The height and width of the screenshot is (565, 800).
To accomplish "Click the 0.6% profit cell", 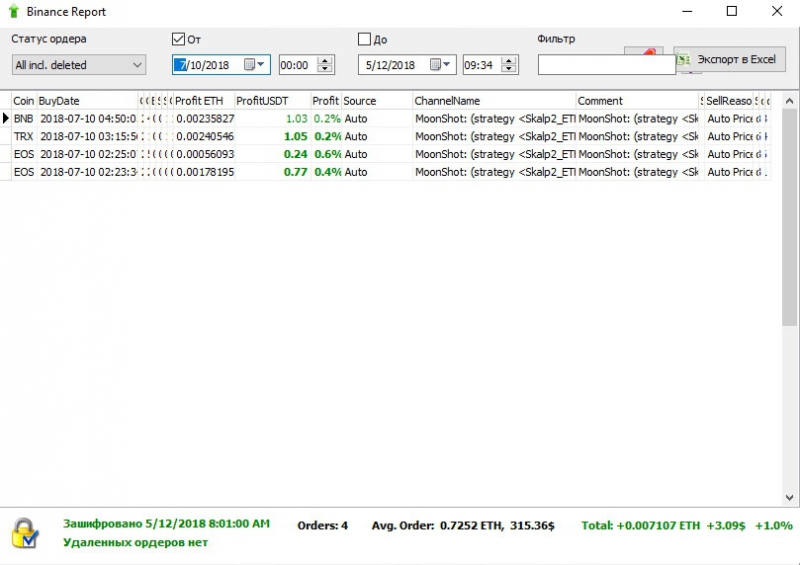I will (327, 154).
